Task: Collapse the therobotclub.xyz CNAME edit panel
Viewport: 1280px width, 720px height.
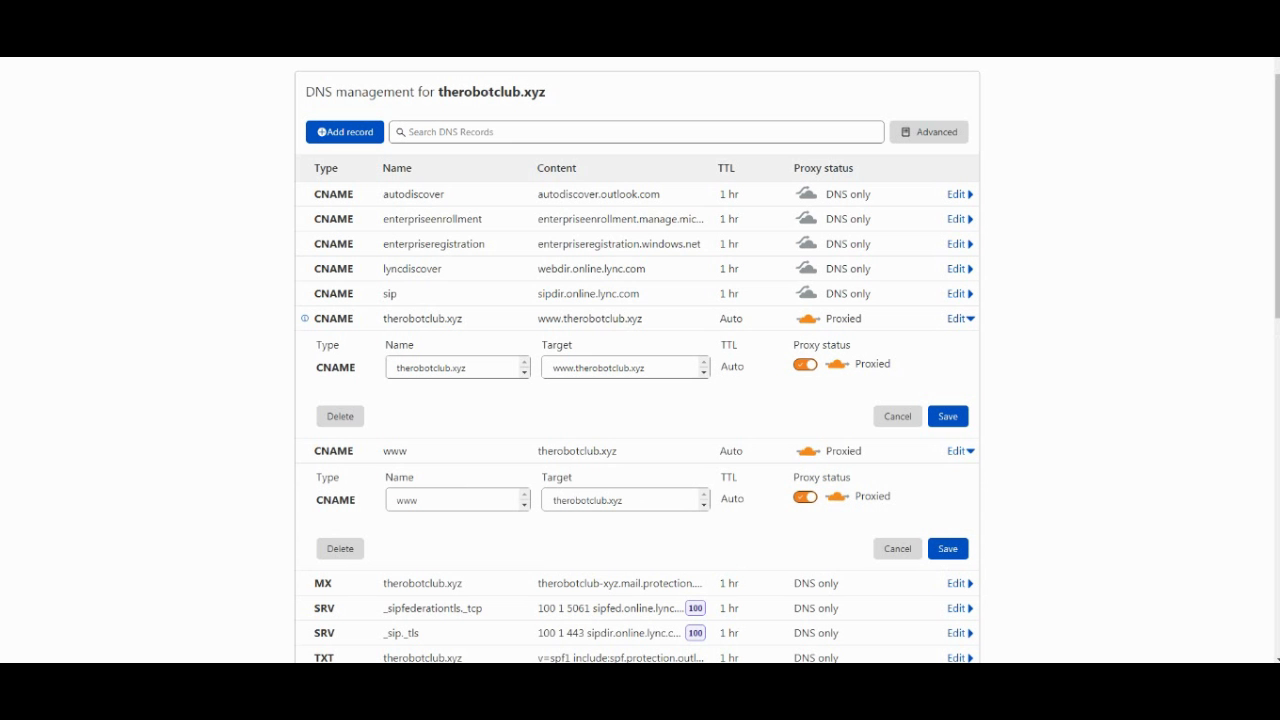Action: (x=960, y=319)
